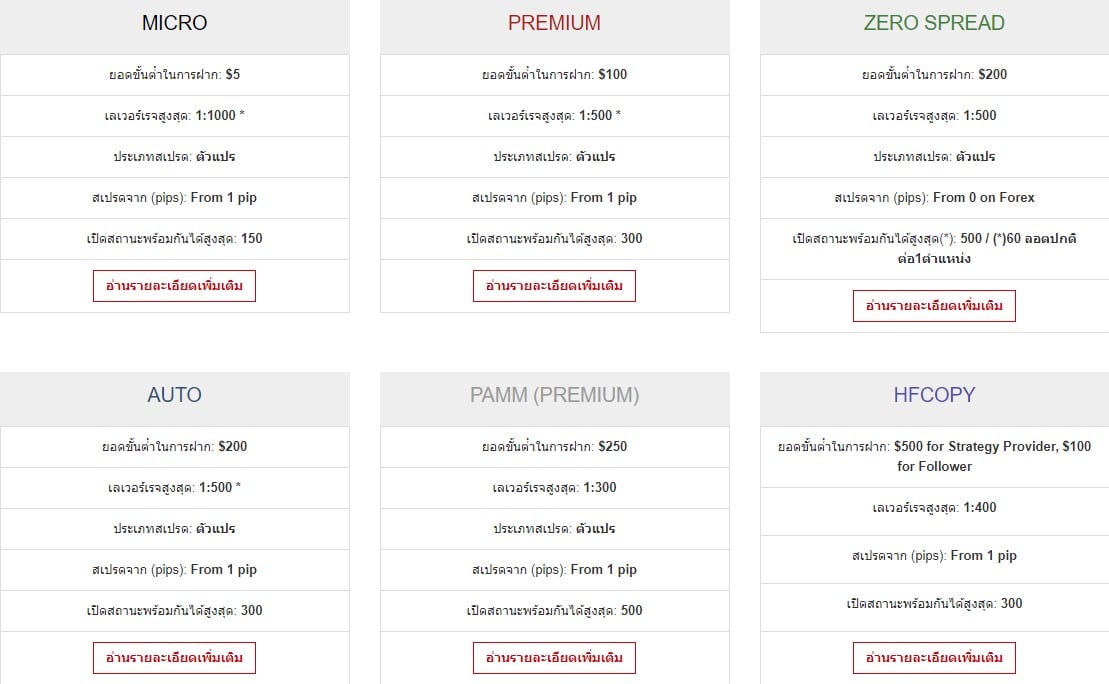Screen dimensions: 1109x684
Task: Open the PREMIUM account read-more button
Action: (554, 286)
